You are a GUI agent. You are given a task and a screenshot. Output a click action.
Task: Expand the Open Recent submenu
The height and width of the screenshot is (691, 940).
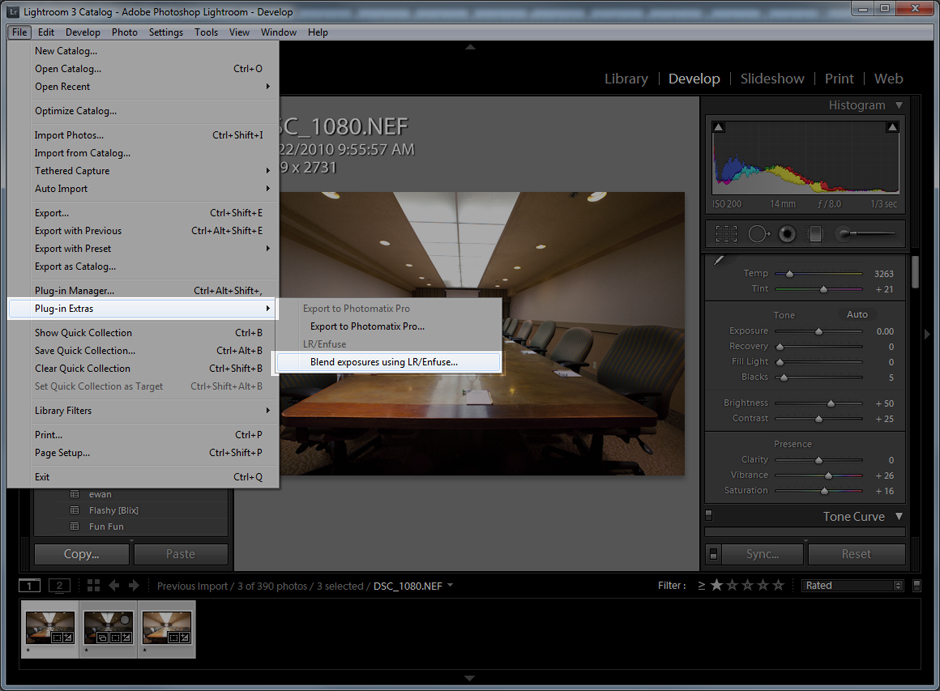[x=143, y=86]
